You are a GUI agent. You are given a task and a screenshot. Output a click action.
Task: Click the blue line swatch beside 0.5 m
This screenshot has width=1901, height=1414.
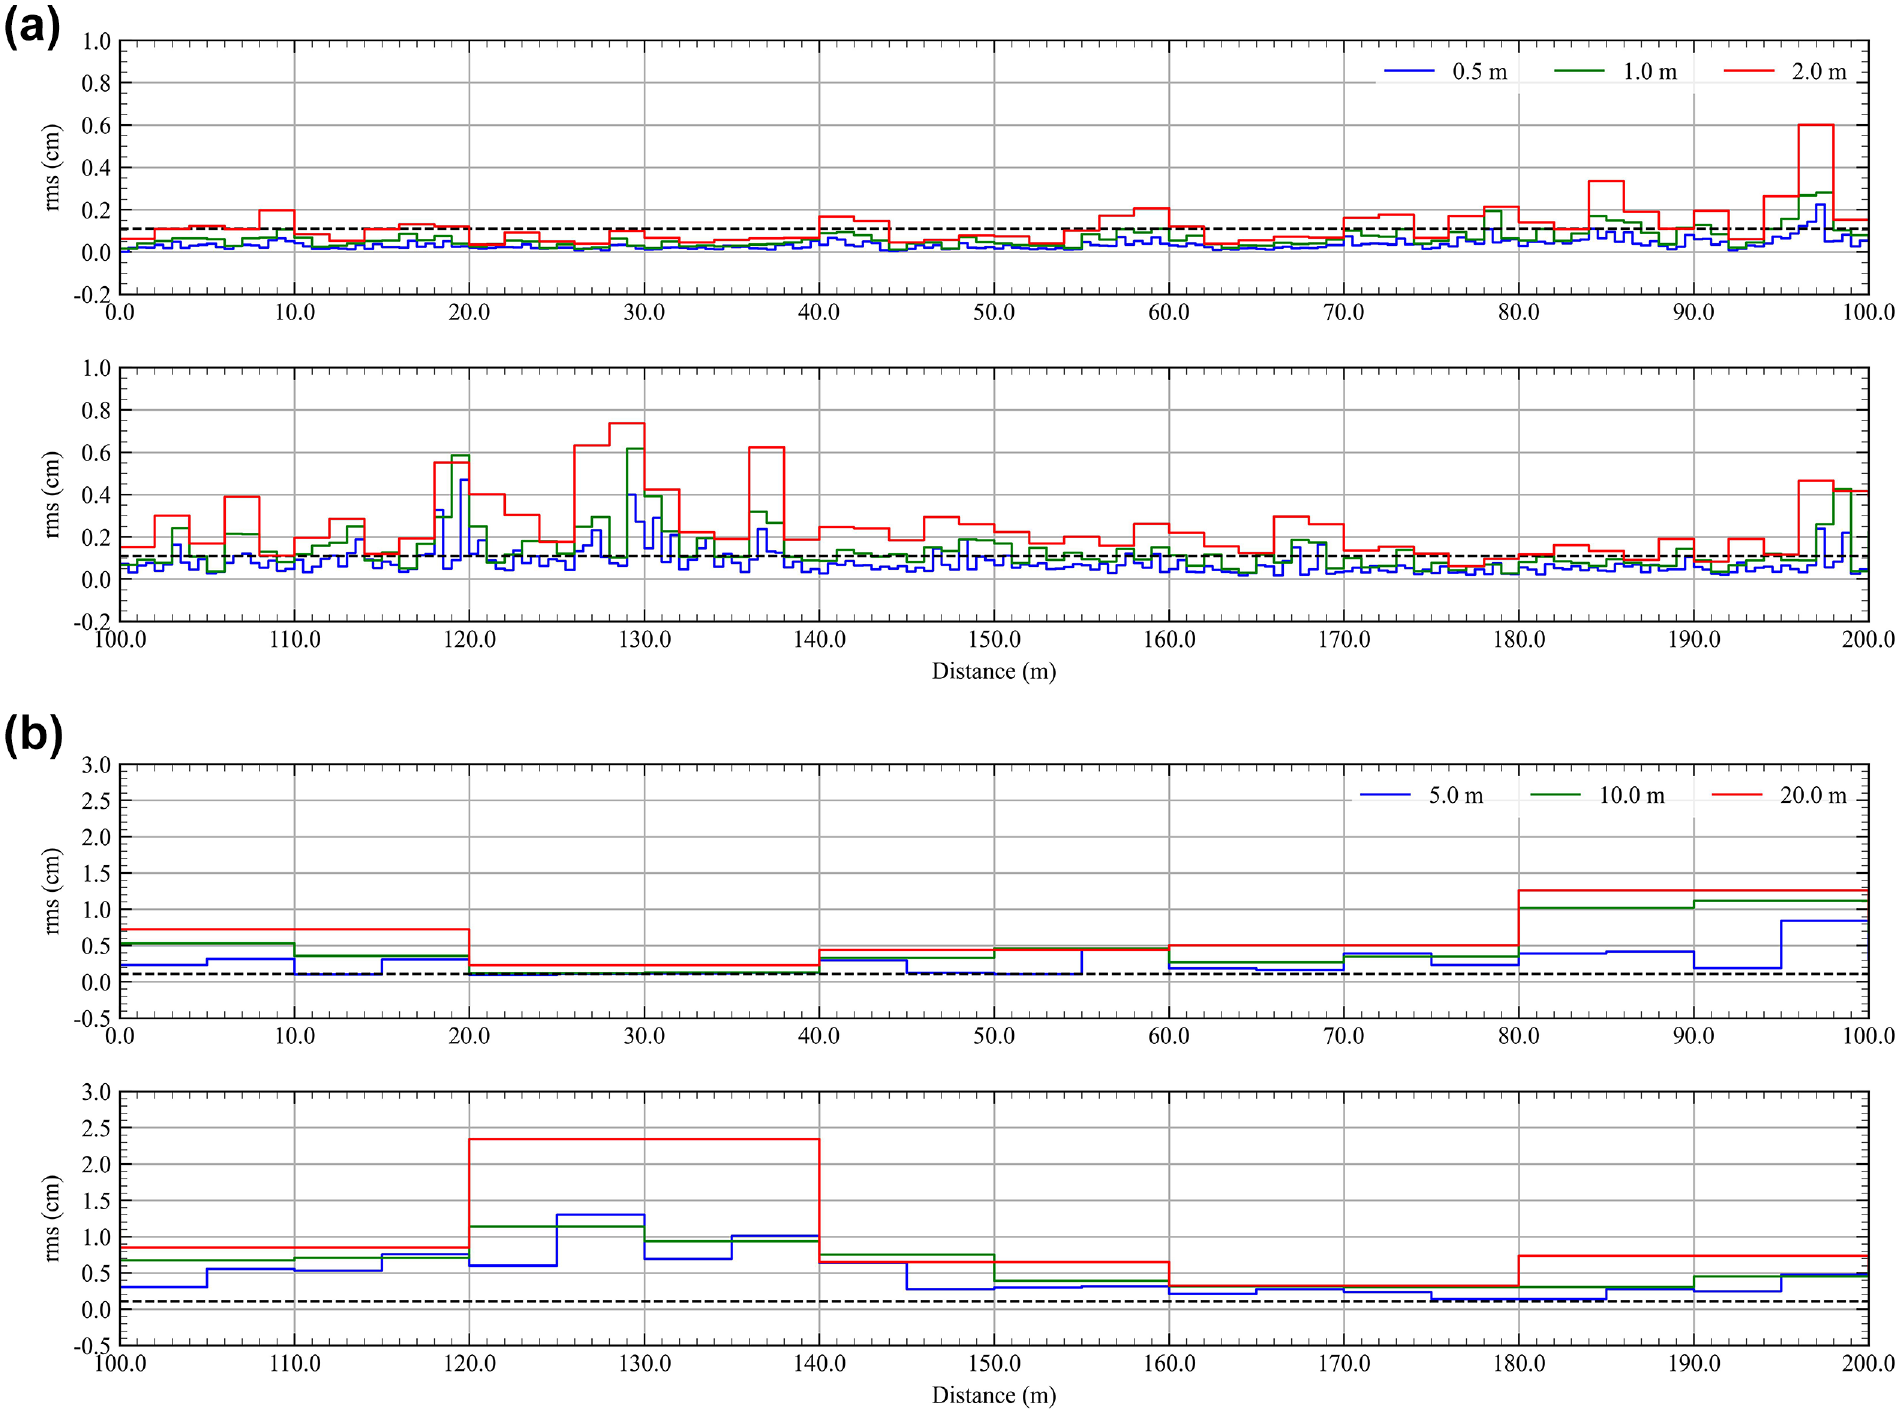pyautogui.click(x=1409, y=72)
